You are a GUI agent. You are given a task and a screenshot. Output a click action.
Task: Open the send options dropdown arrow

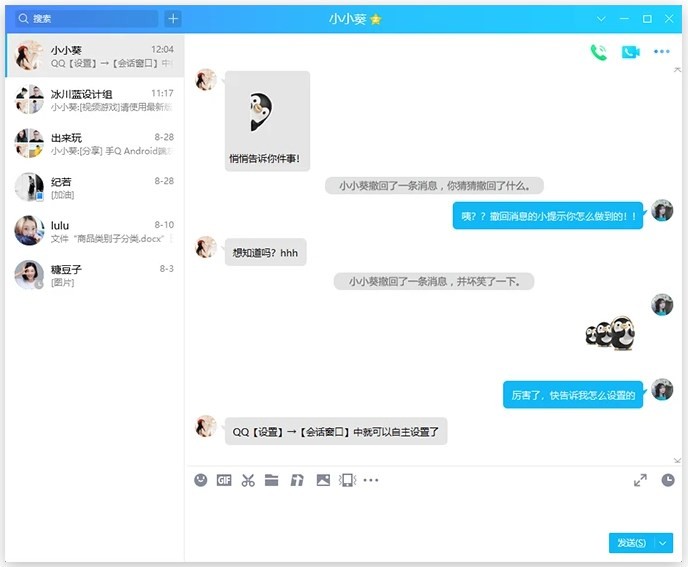pyautogui.click(x=663, y=543)
